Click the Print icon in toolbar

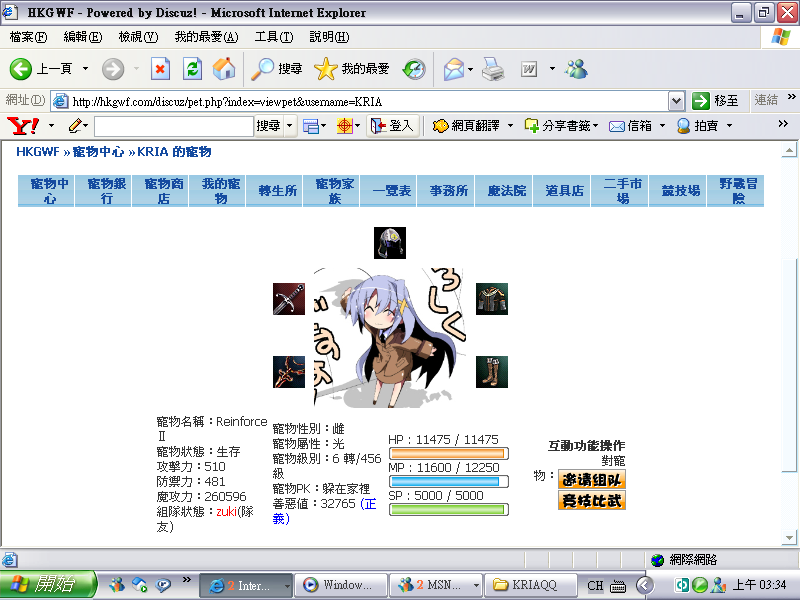[x=492, y=69]
